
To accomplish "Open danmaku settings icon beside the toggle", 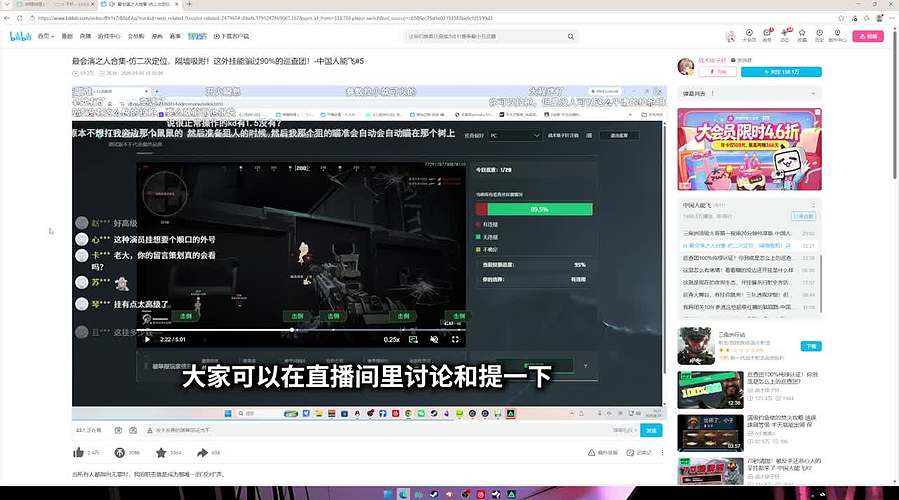I will (133, 430).
